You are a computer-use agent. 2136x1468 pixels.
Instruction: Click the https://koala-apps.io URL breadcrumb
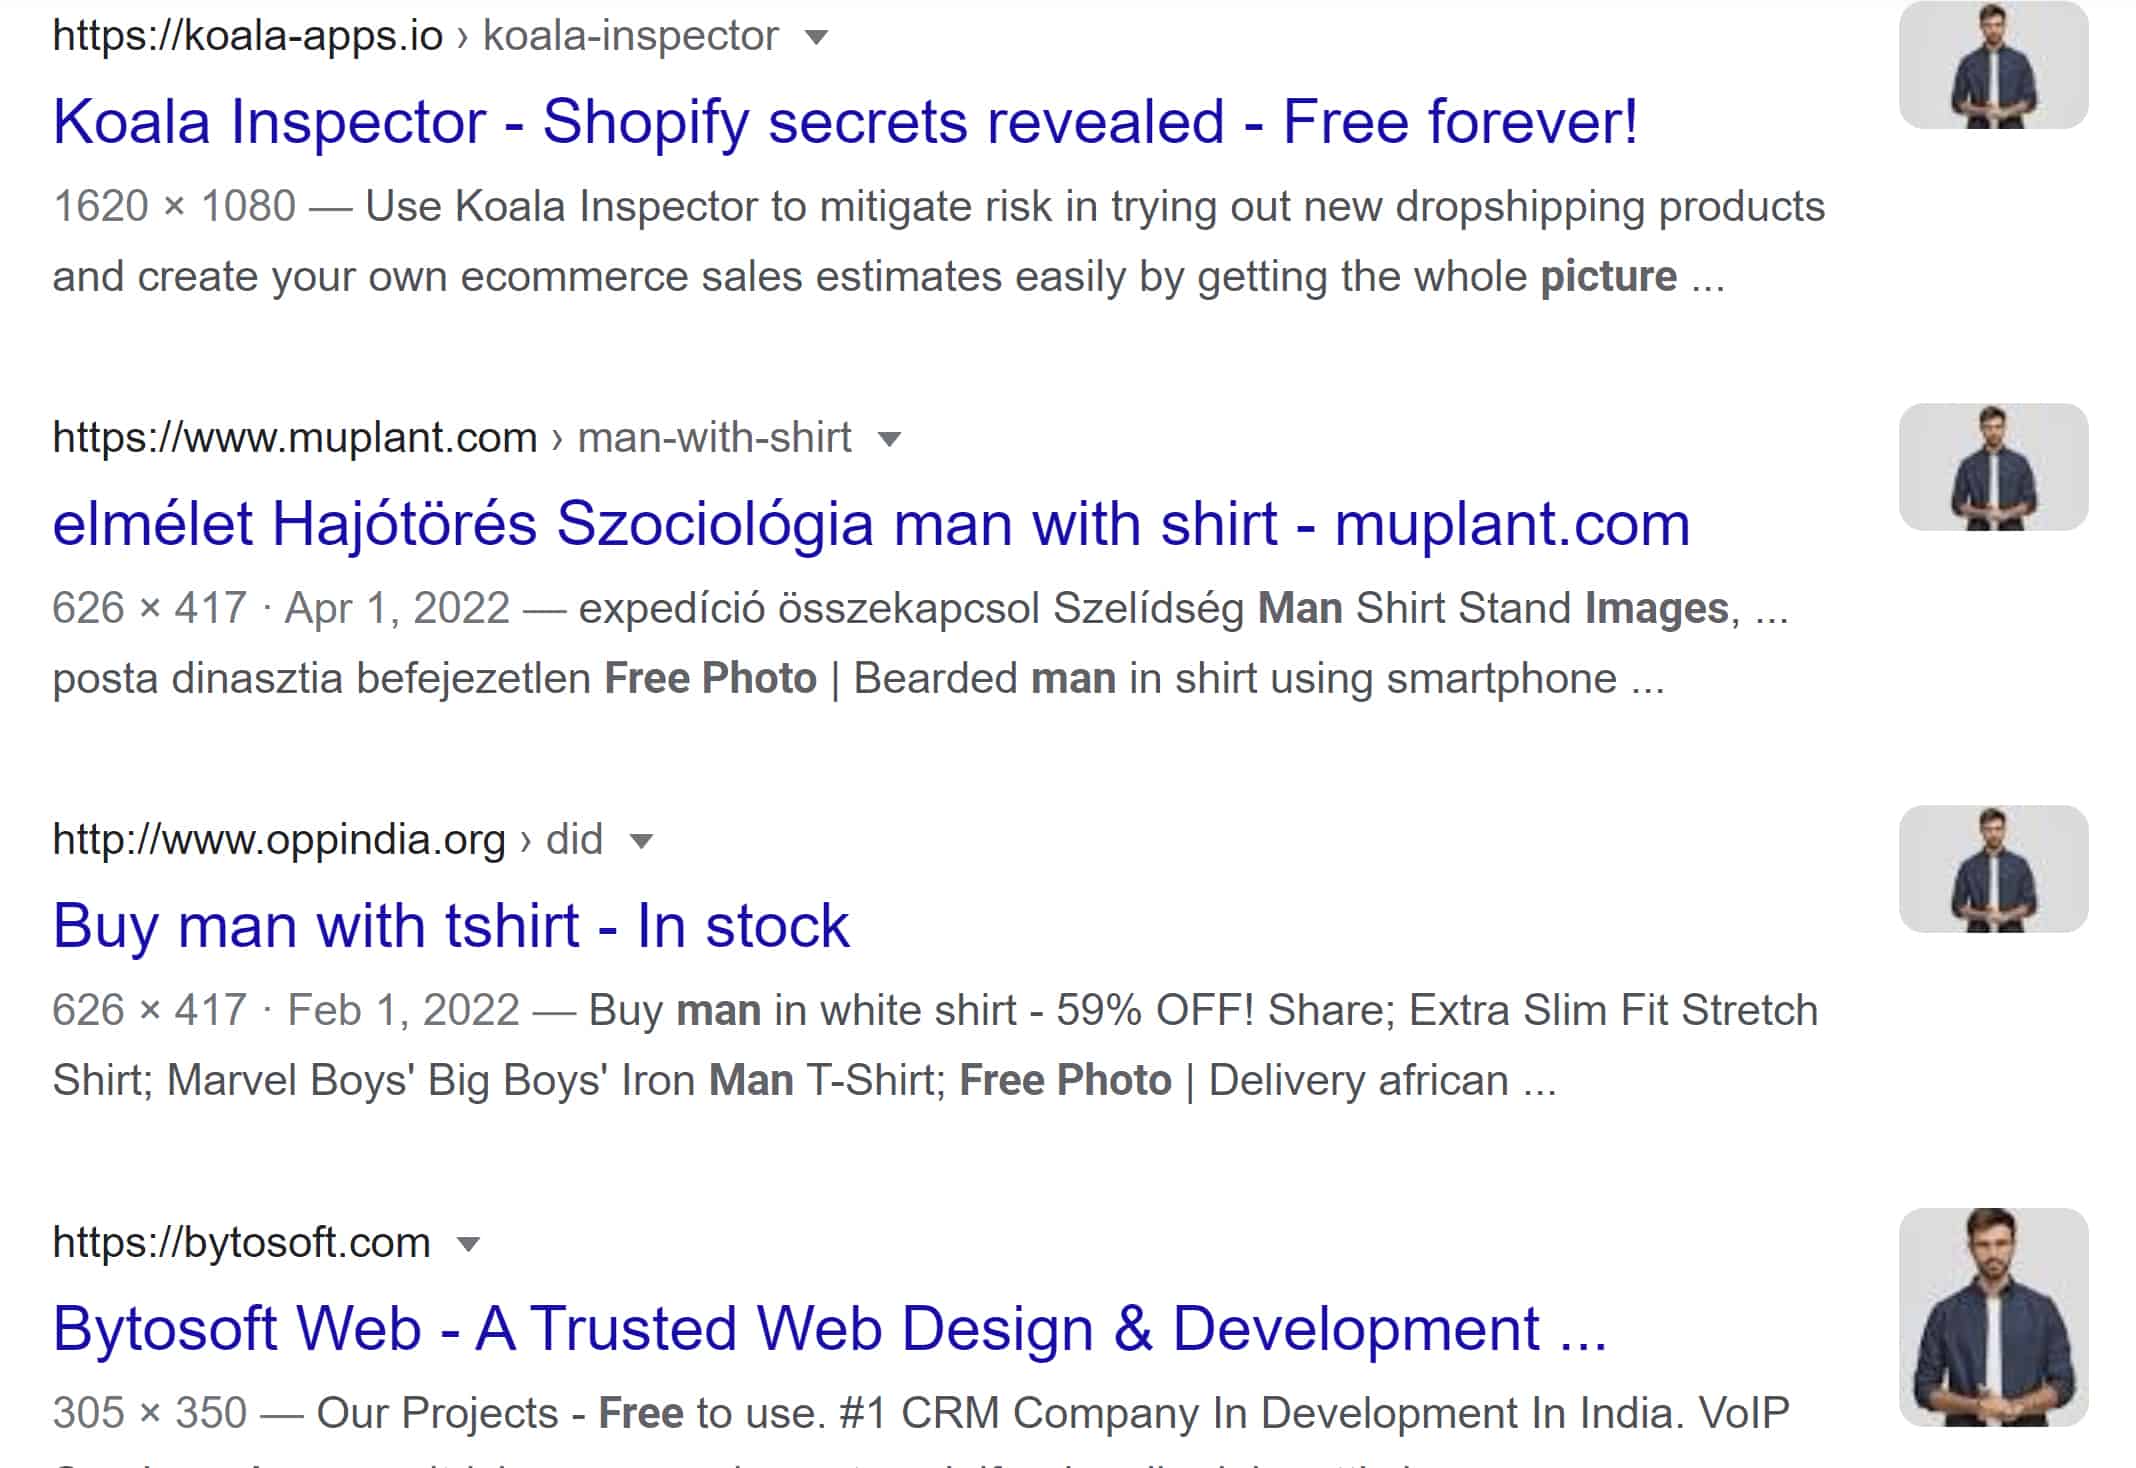pos(247,37)
